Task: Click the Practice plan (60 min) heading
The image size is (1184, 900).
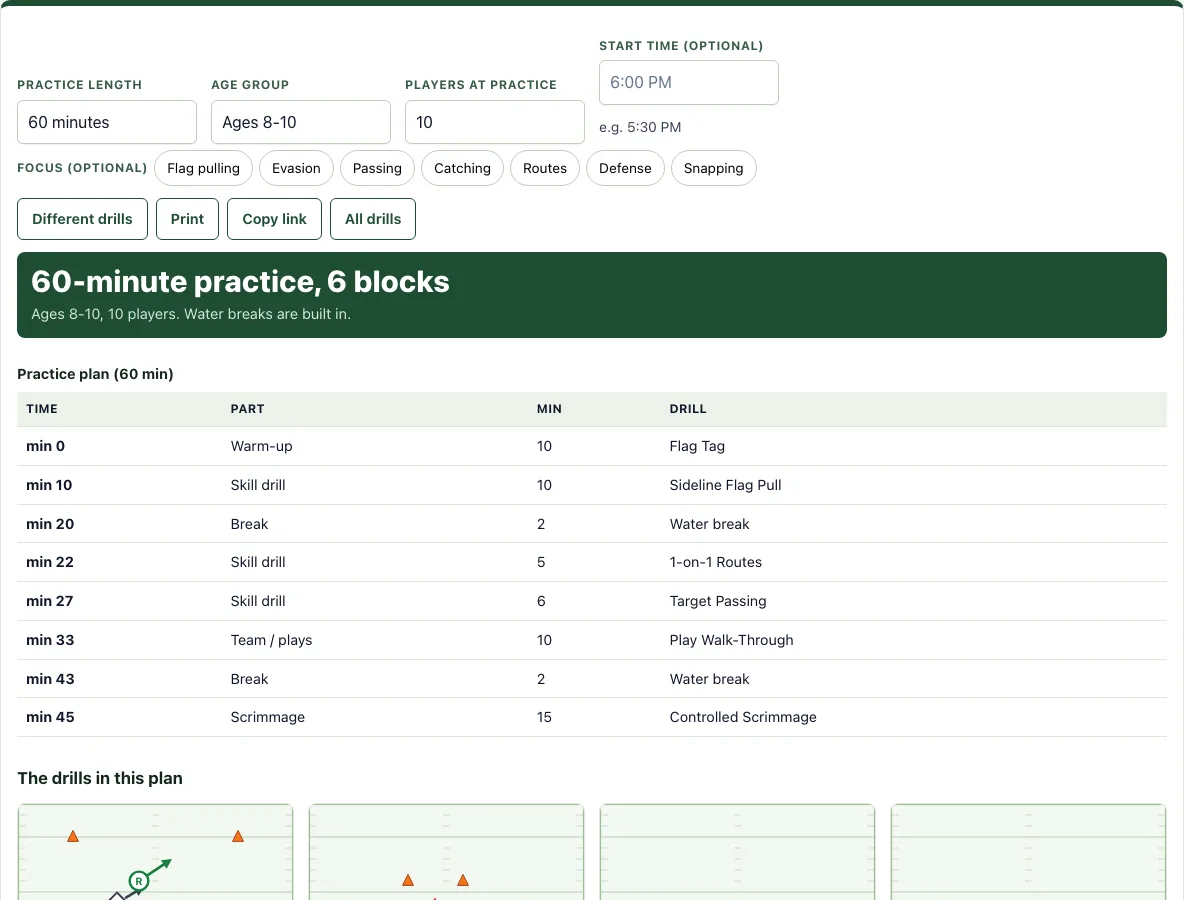Action: [95, 374]
